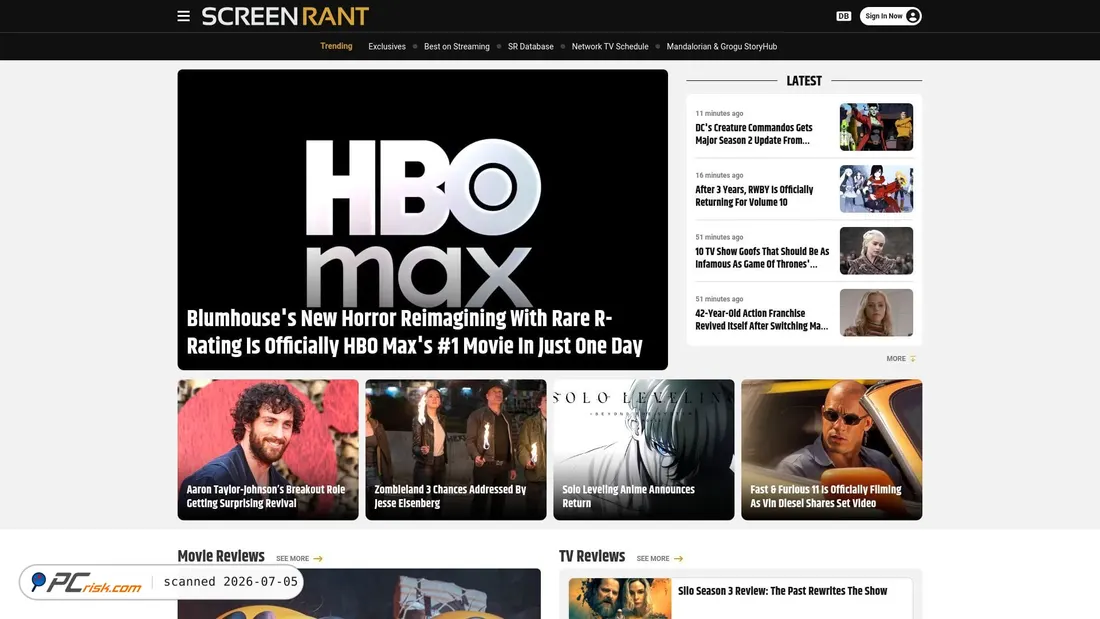Open Aaron Taylor-Johnson's Breakout Role card
Image resolution: width=1100 pixels, height=619 pixels.
[268, 450]
